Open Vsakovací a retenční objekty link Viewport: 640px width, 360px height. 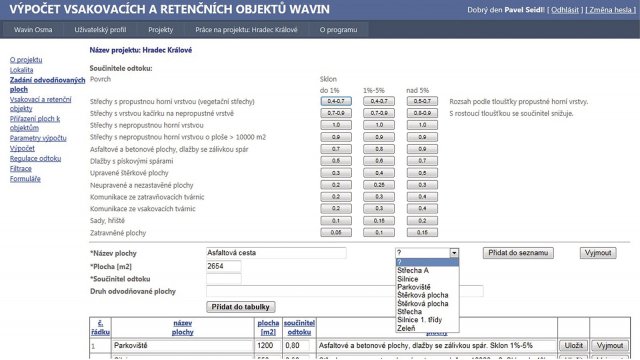(x=40, y=104)
